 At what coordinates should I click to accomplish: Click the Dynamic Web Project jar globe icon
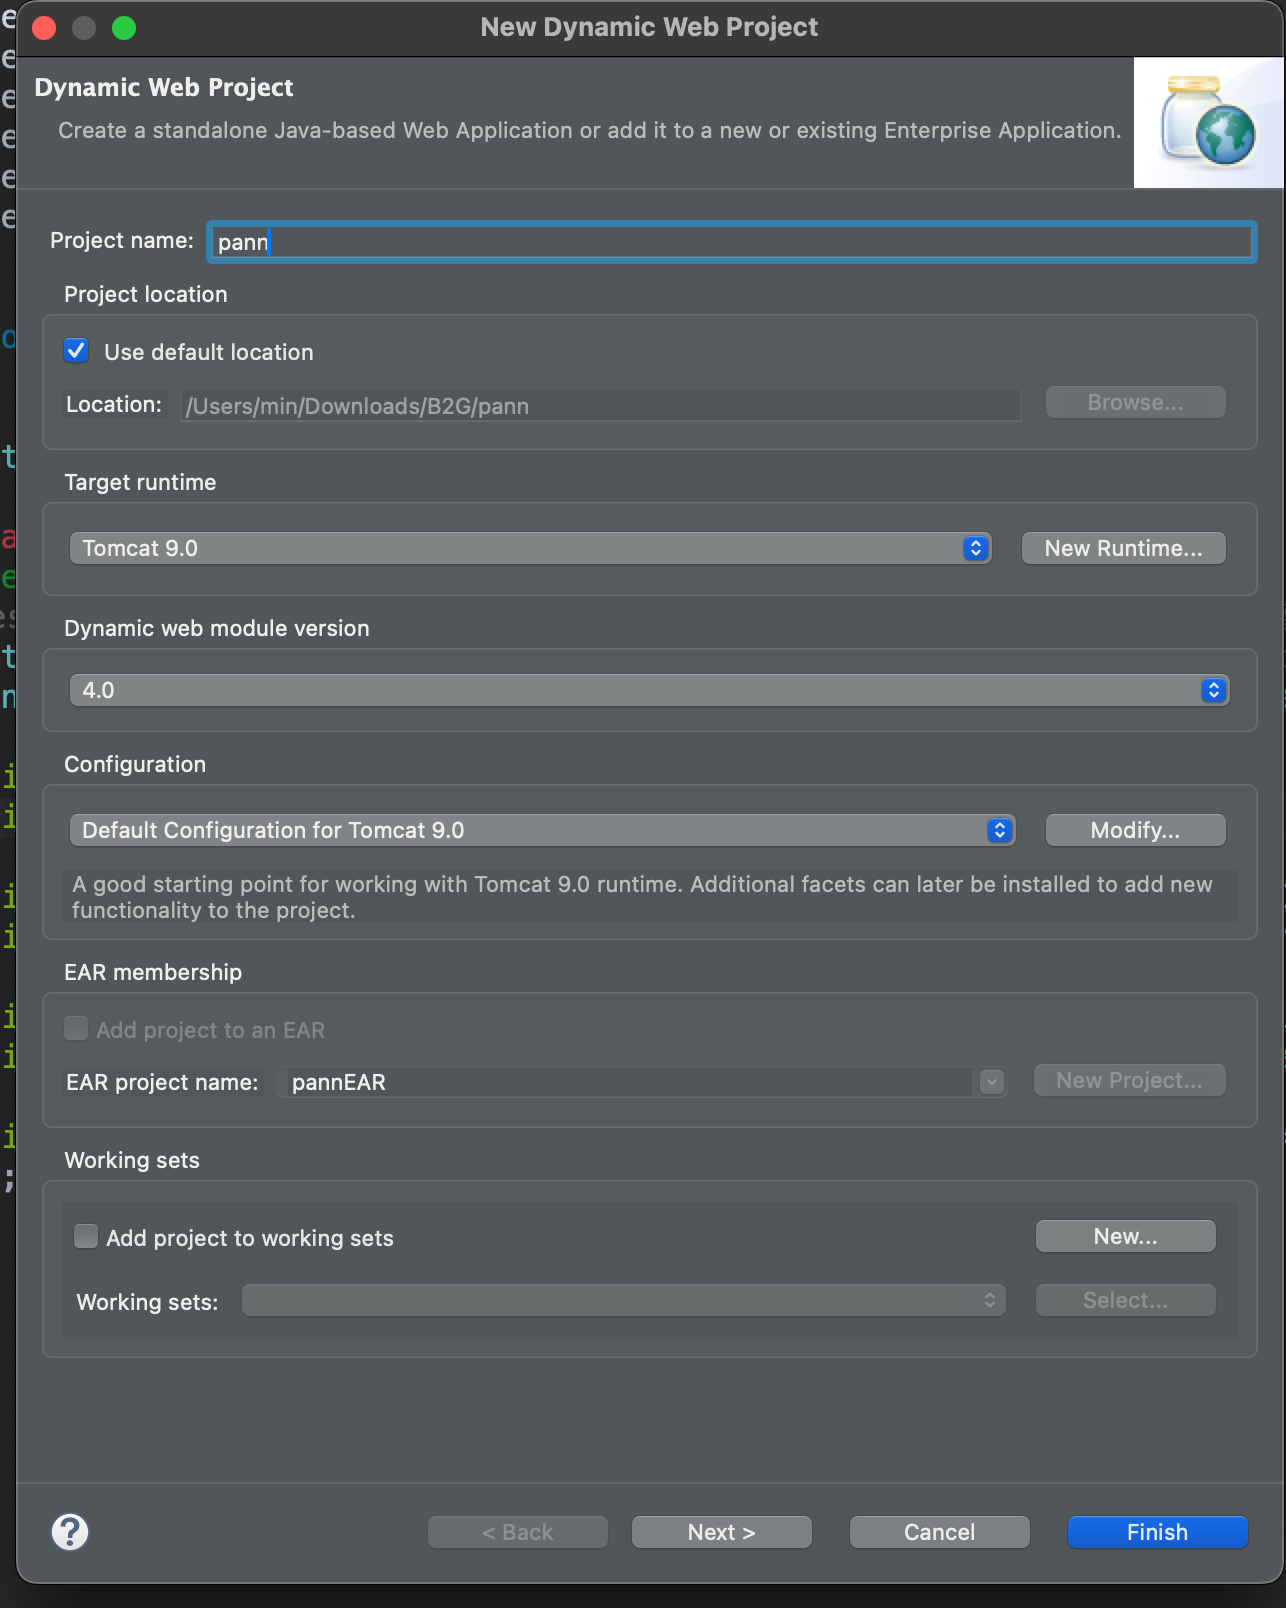coord(1208,122)
